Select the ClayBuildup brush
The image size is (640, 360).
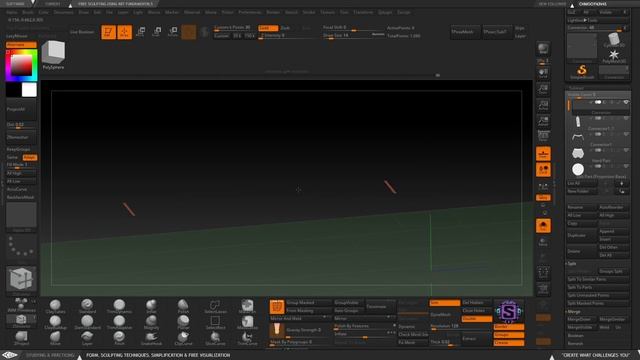click(x=55, y=322)
